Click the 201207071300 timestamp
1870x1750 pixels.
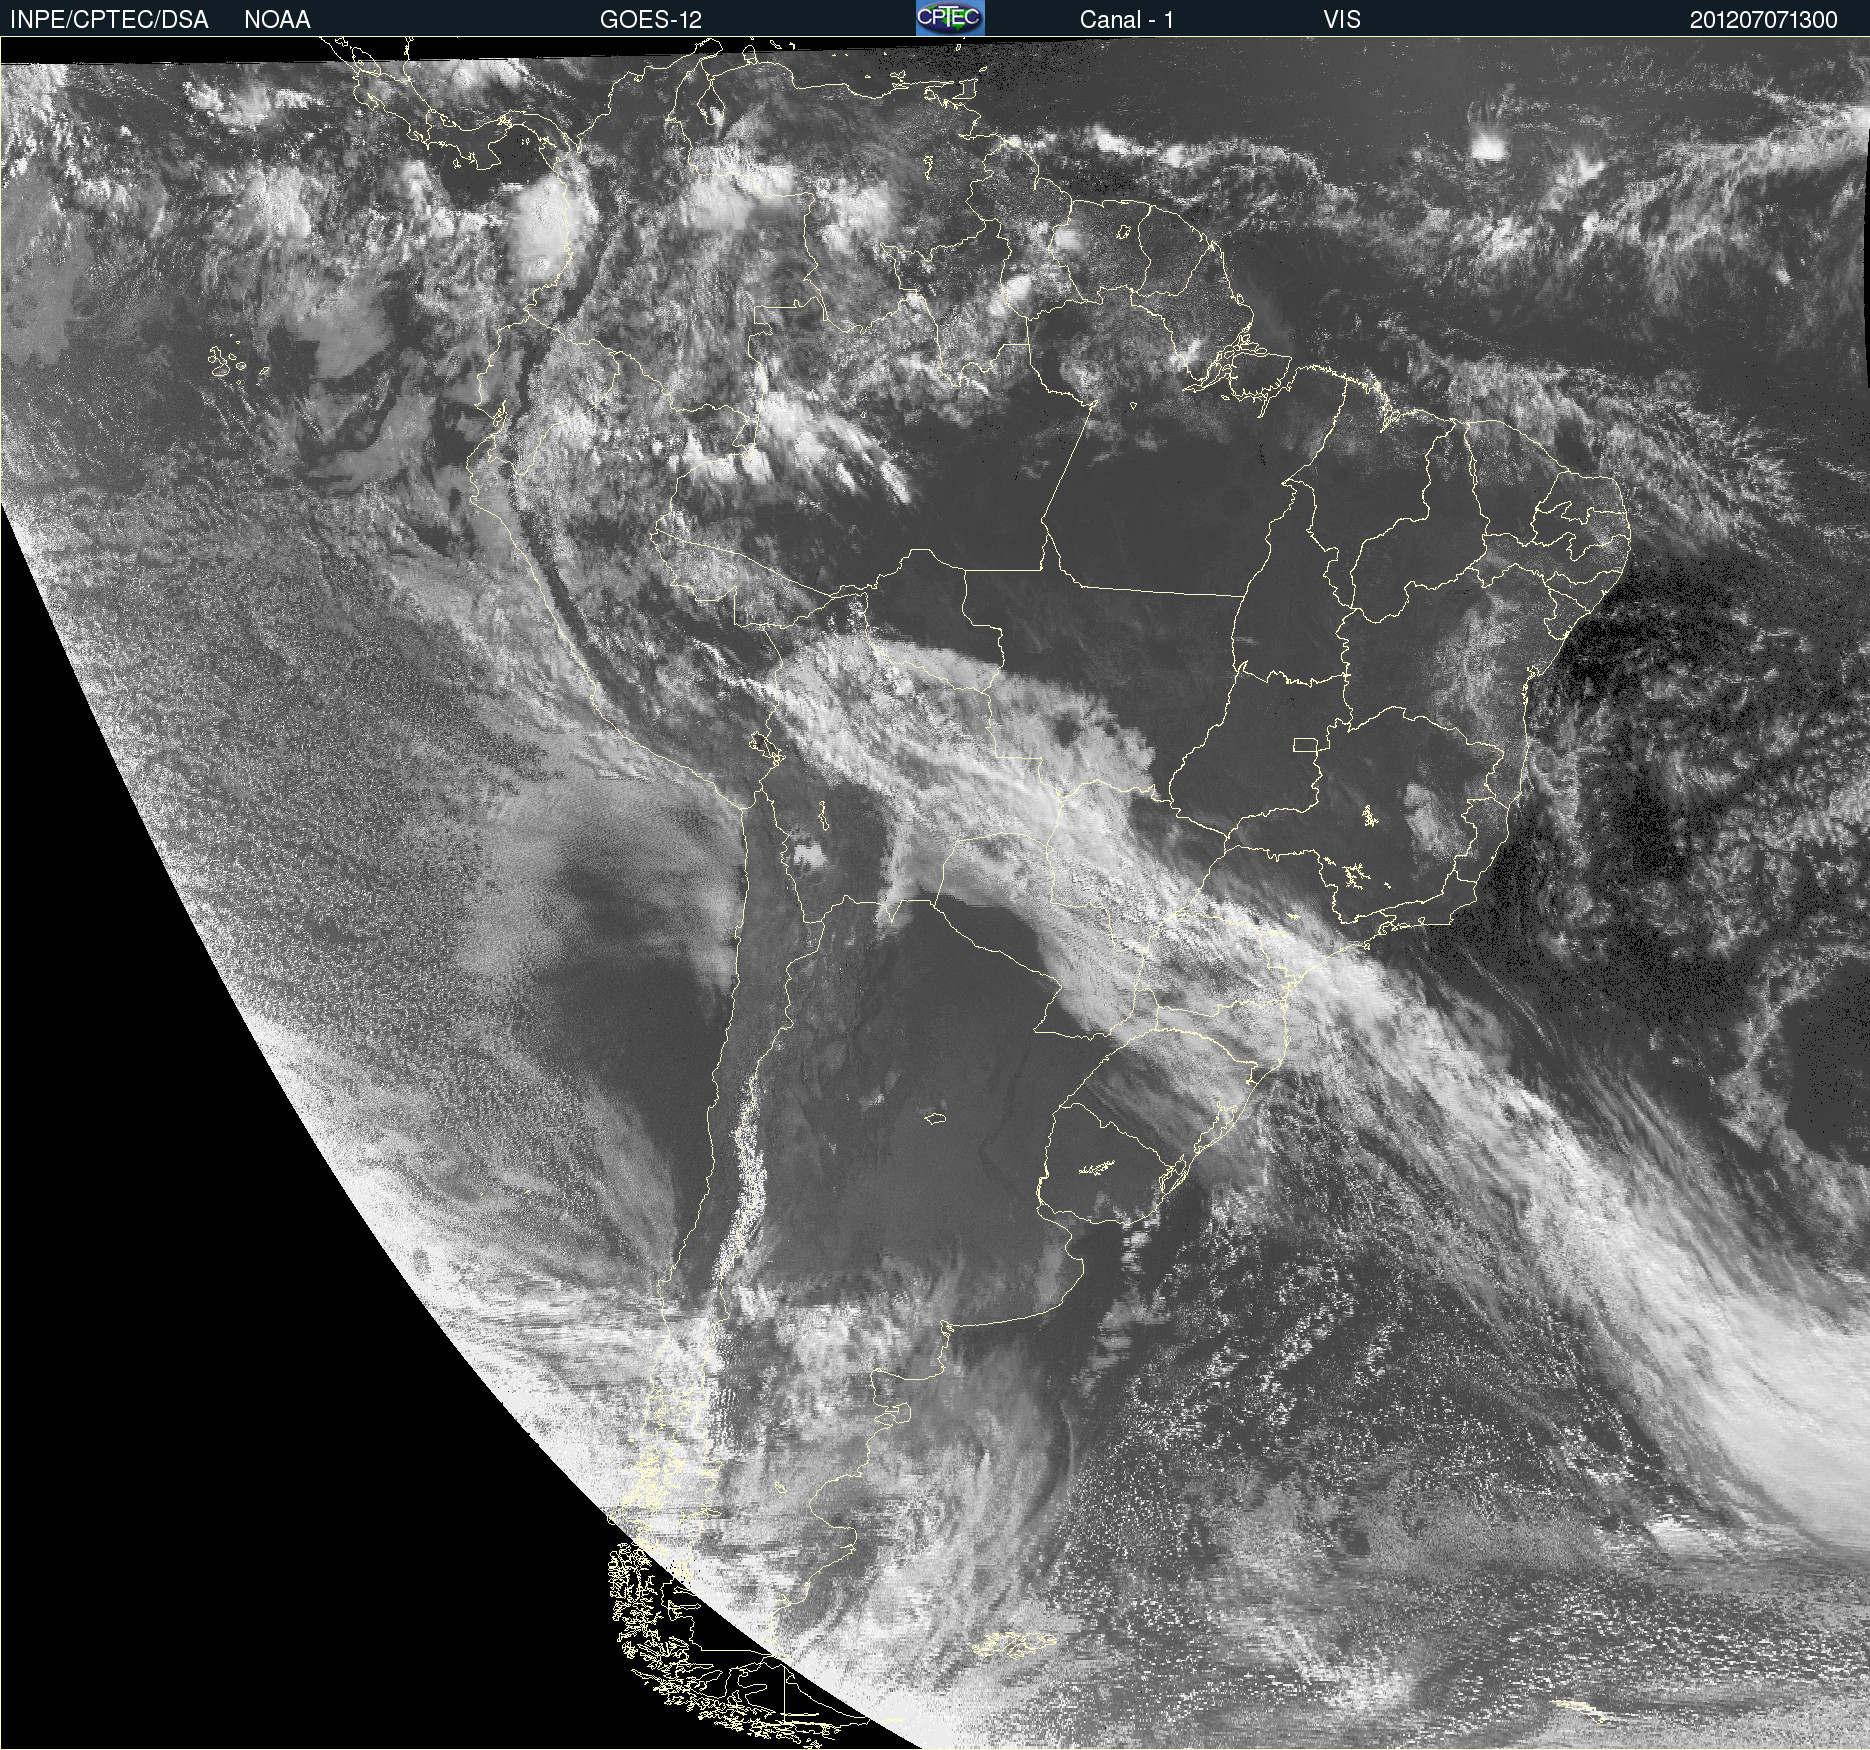coord(1764,20)
